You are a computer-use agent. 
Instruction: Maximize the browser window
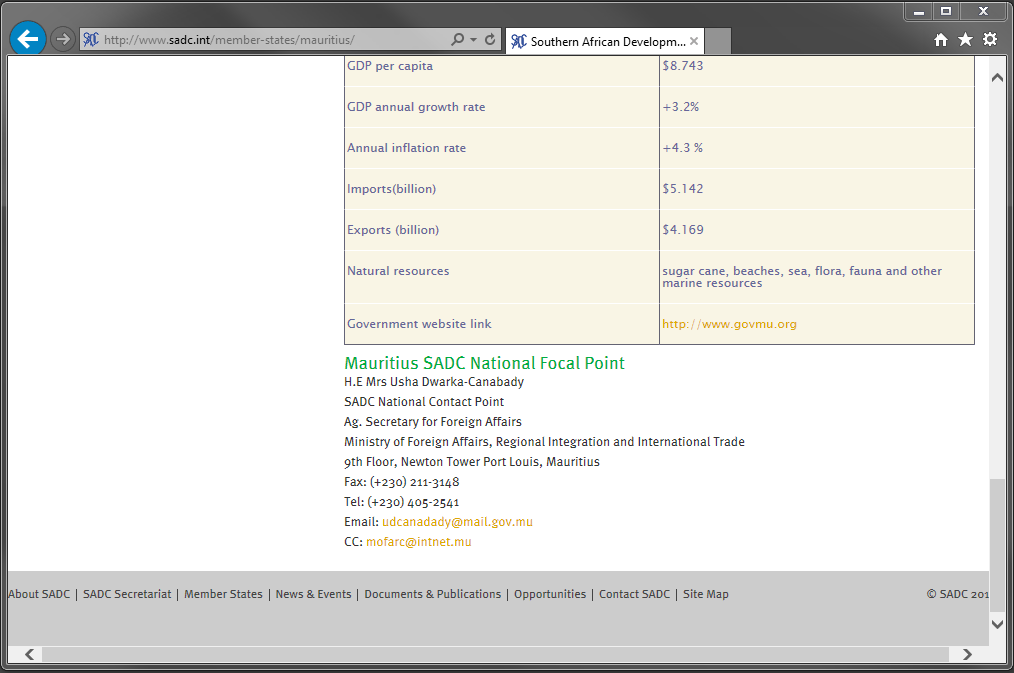(946, 12)
